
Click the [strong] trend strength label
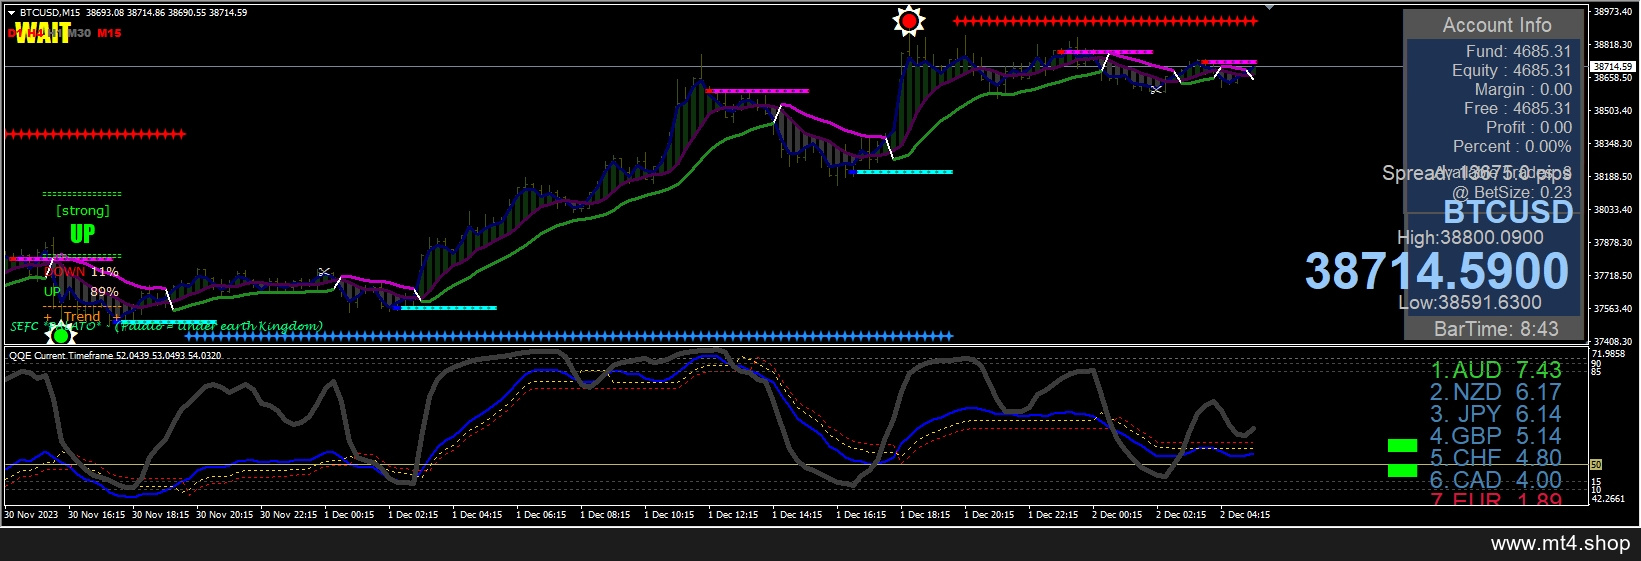(x=83, y=211)
